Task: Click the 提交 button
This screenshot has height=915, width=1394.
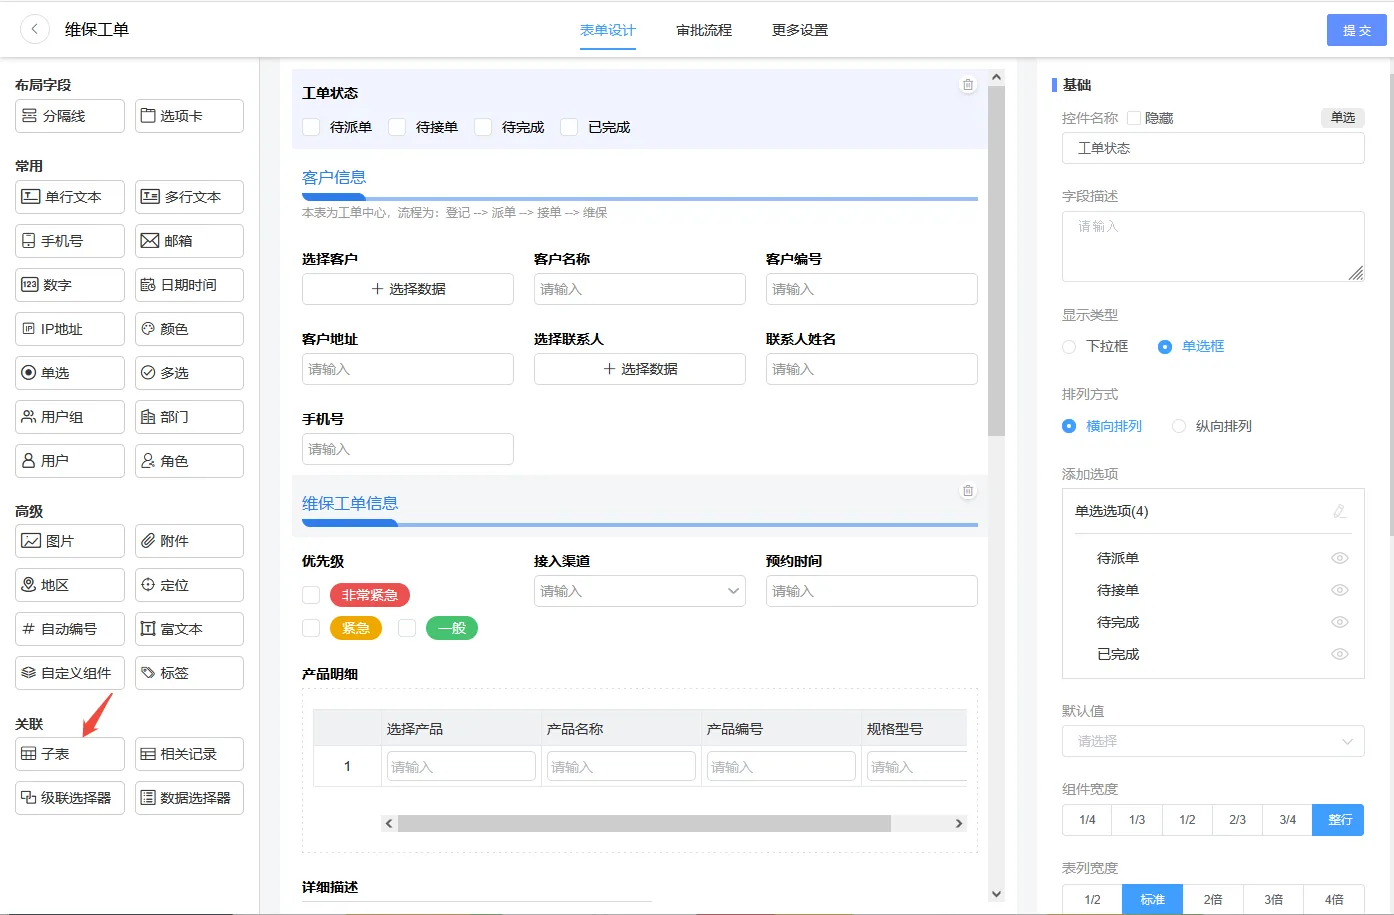Action: (1357, 30)
